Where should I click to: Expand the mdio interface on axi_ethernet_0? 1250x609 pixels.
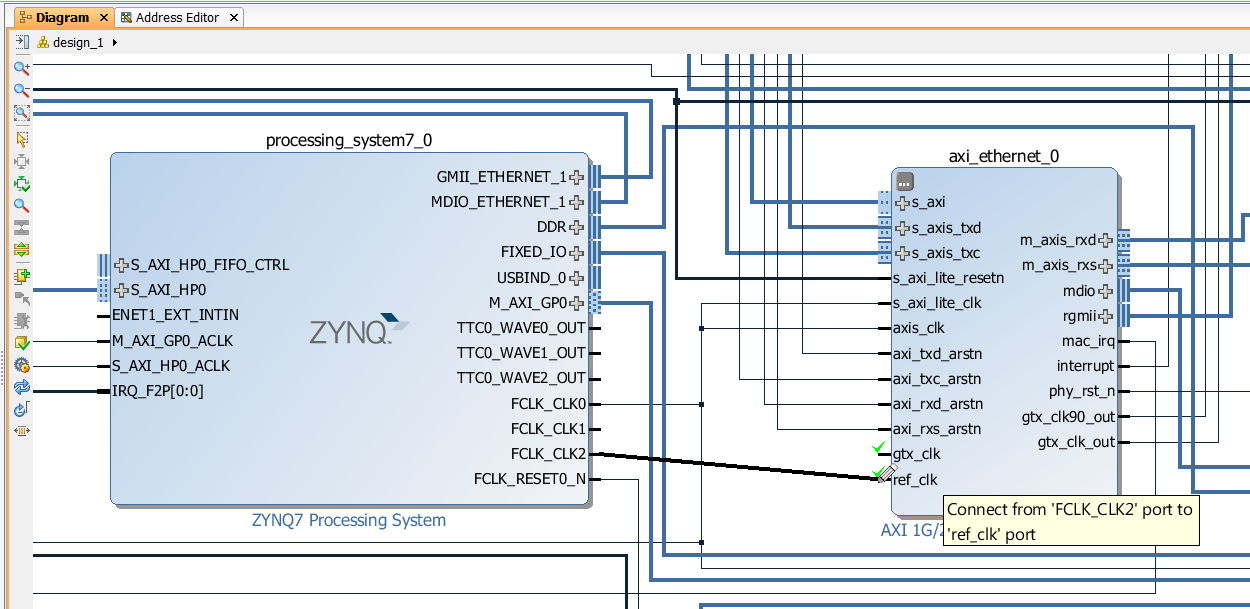pos(1105,291)
